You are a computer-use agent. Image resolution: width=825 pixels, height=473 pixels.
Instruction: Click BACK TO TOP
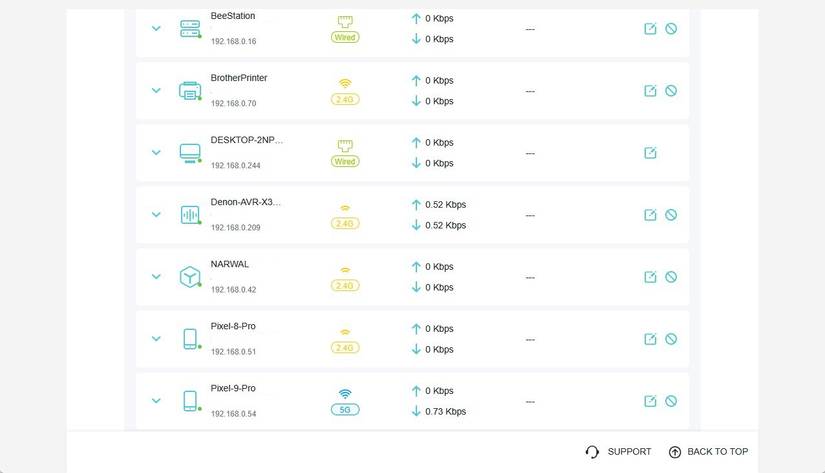[708, 452]
